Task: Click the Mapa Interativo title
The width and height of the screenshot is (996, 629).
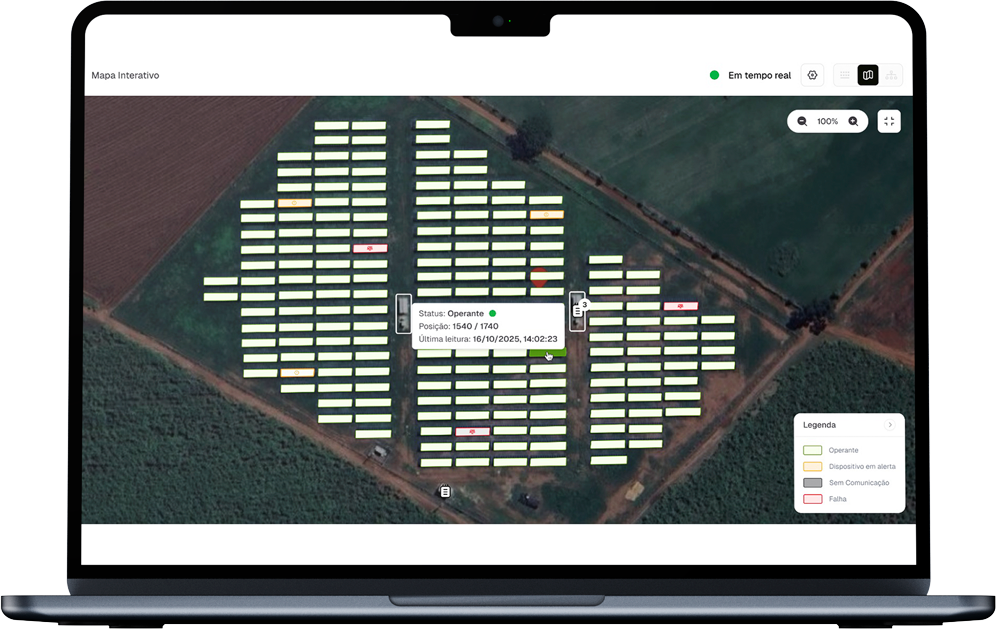Action: tap(125, 75)
